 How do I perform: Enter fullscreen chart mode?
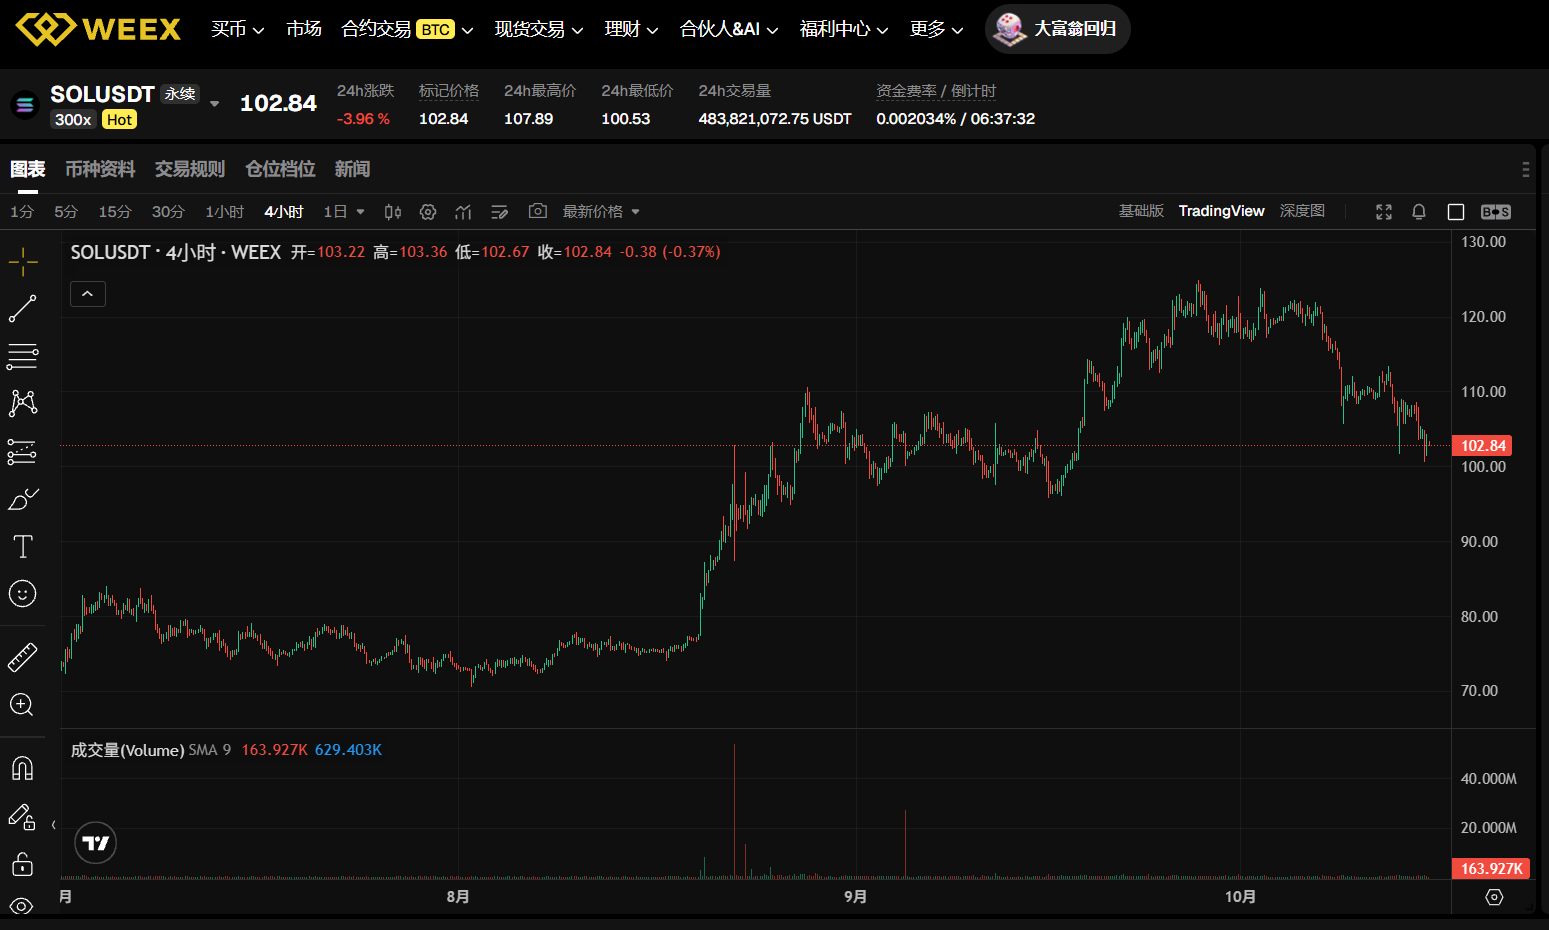click(1384, 212)
